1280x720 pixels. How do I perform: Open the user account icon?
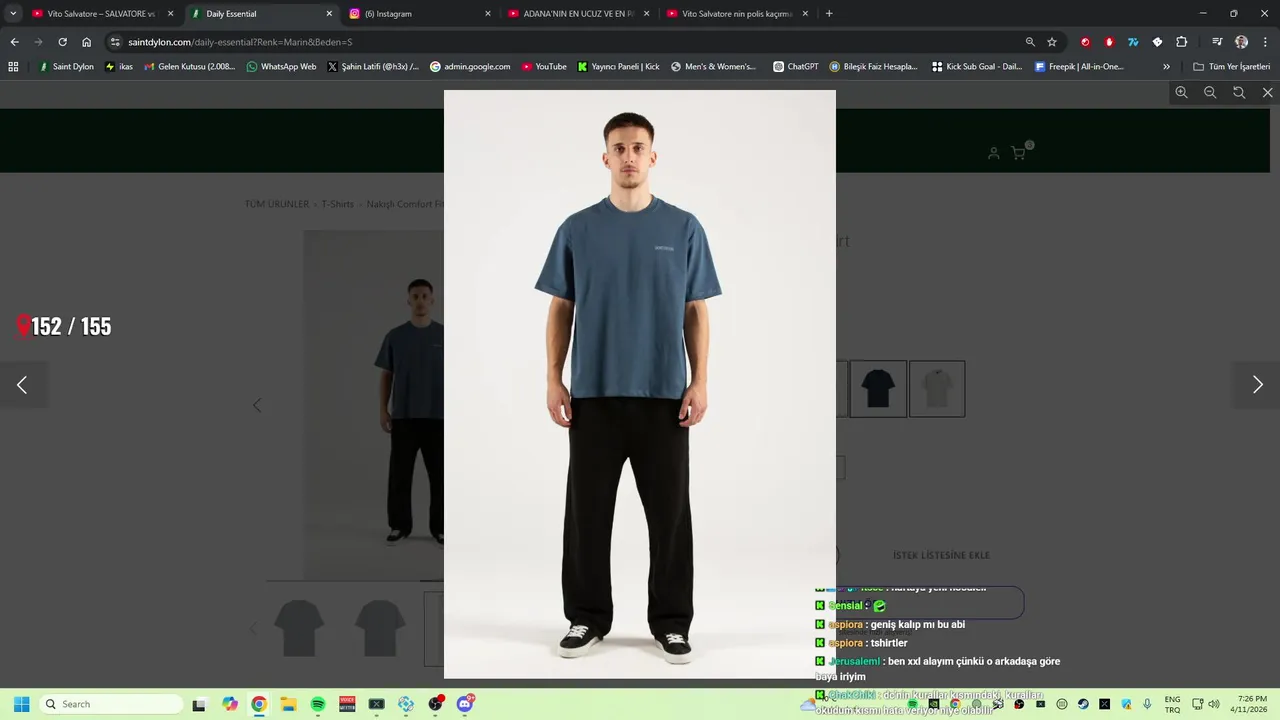click(993, 153)
